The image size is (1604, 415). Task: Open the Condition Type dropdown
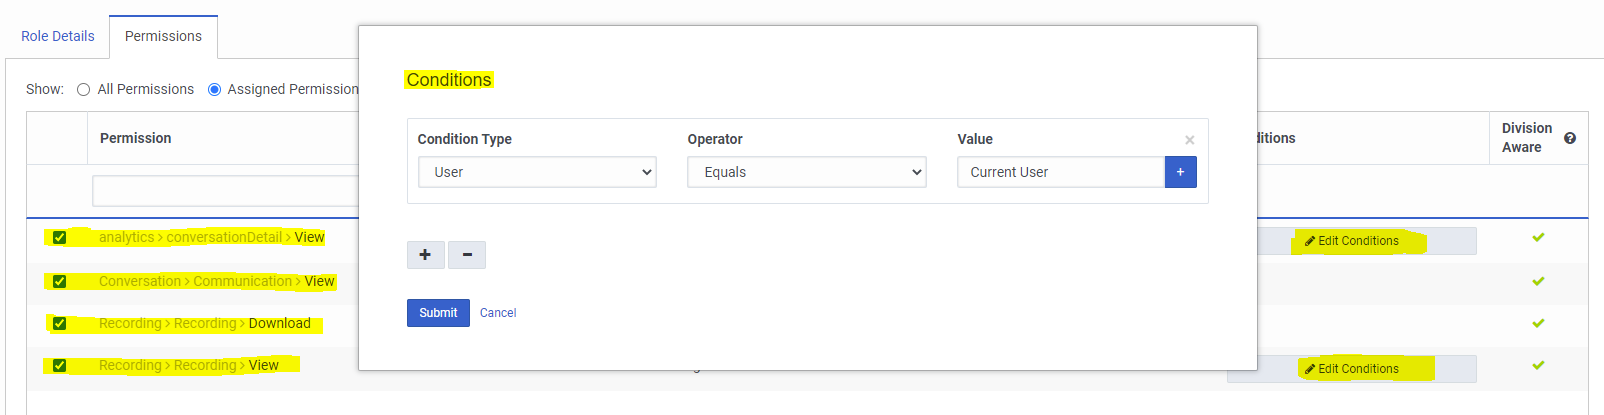[537, 172]
